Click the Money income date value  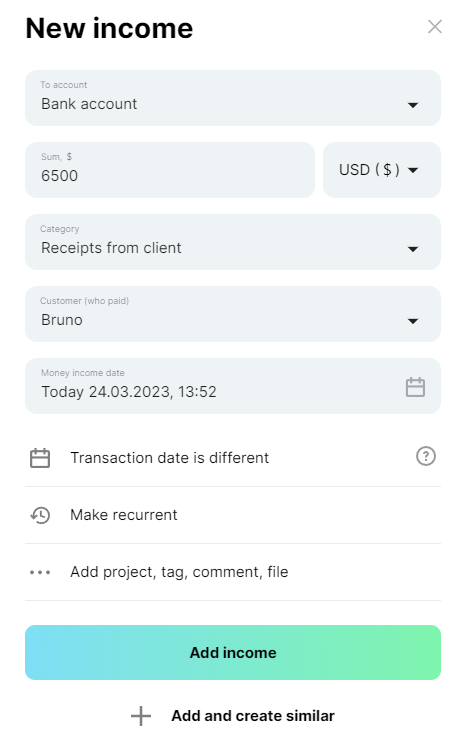[x=129, y=392]
